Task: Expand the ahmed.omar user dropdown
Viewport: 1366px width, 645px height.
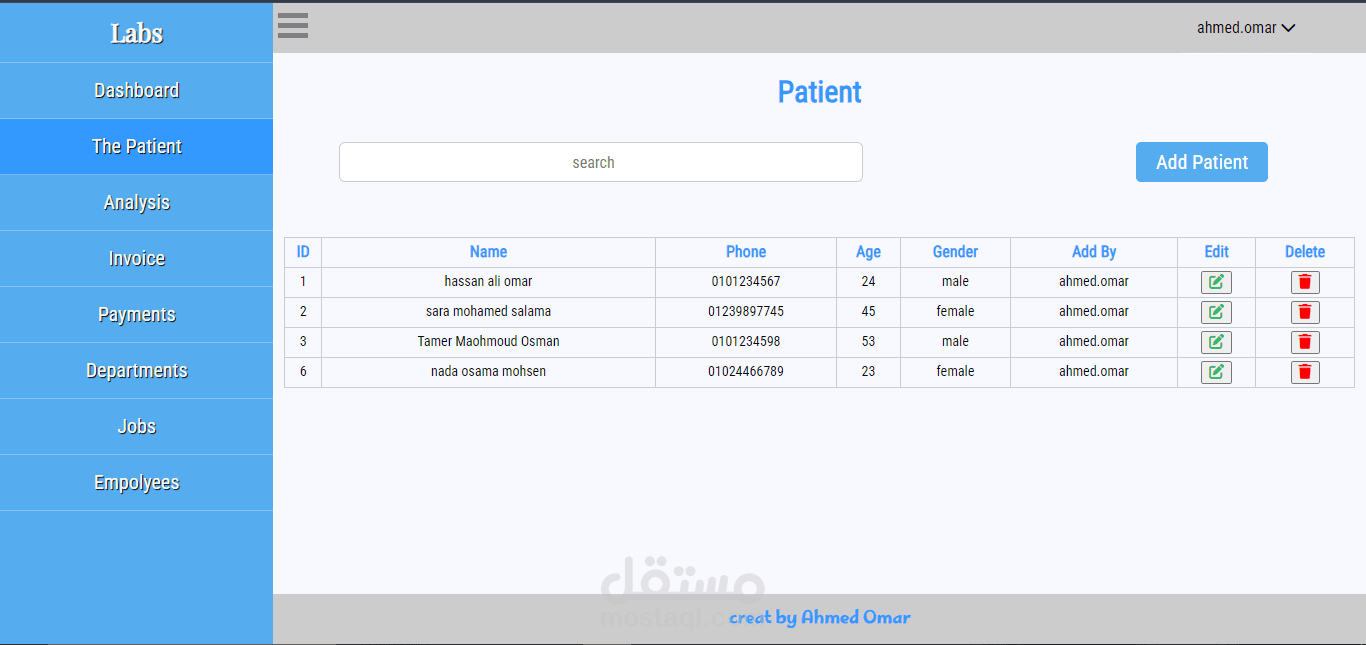Action: click(1246, 28)
